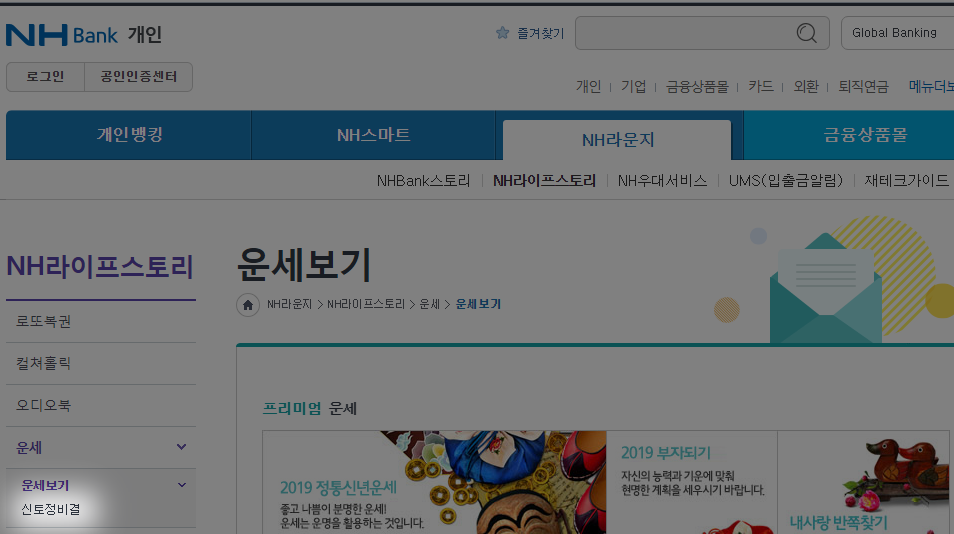Click 운세보기 in breadcrumb

pyautogui.click(x=478, y=304)
